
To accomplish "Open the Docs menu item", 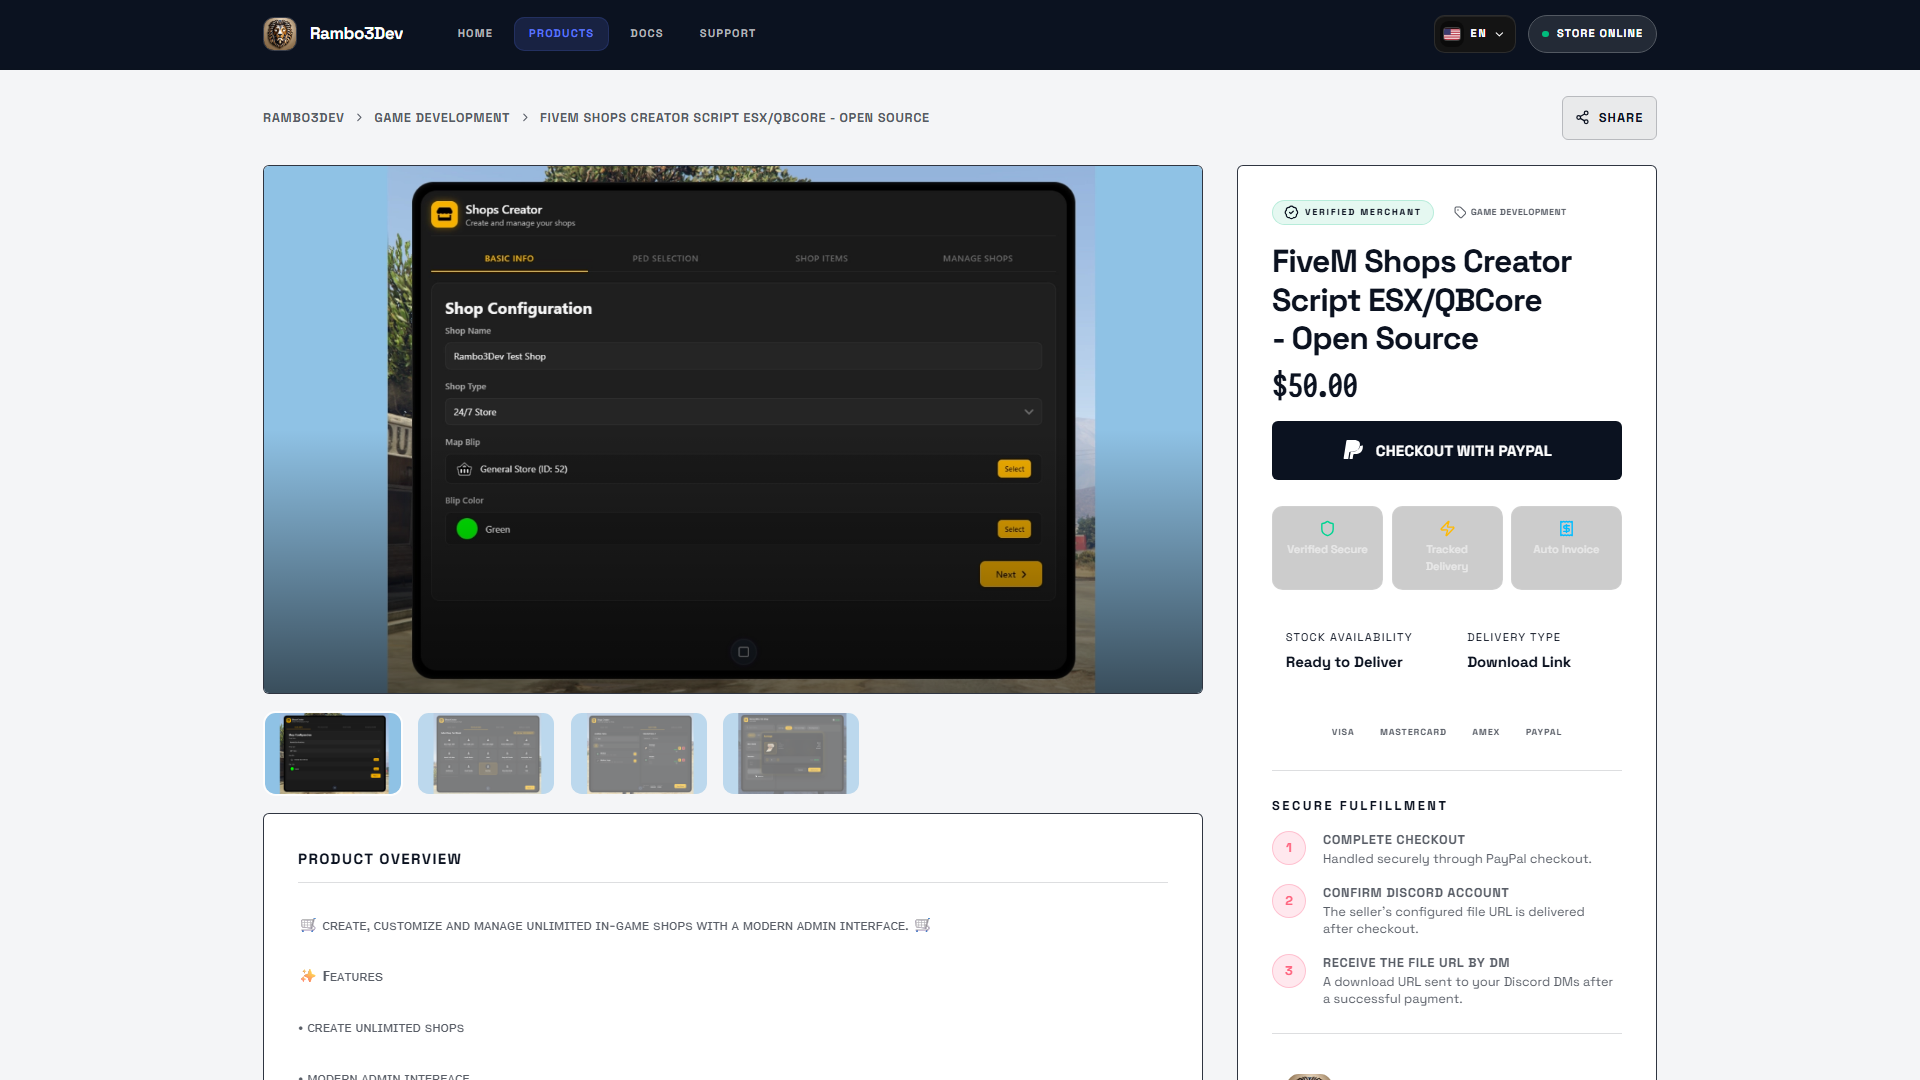I will (x=646, y=34).
